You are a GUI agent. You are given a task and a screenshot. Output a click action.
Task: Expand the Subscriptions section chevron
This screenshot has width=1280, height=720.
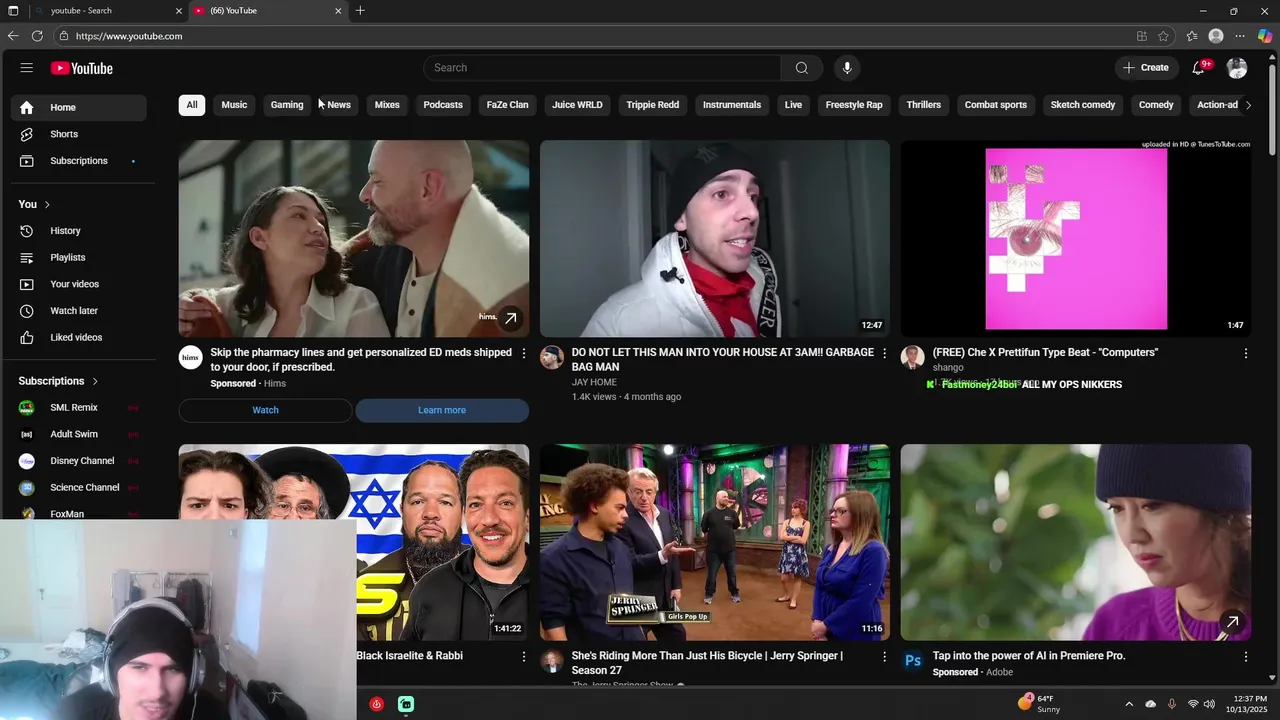pyautogui.click(x=95, y=381)
